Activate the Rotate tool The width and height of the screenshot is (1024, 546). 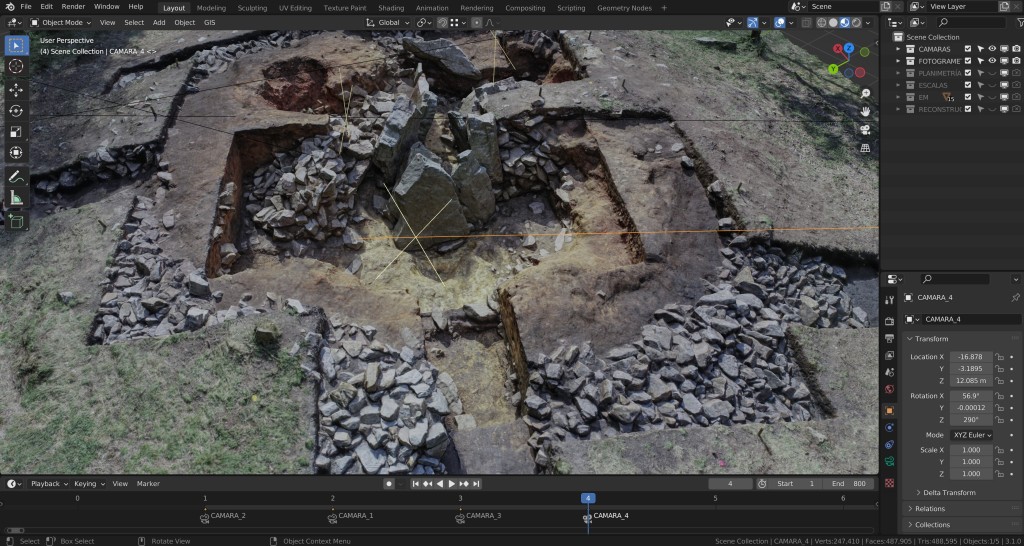(16, 111)
